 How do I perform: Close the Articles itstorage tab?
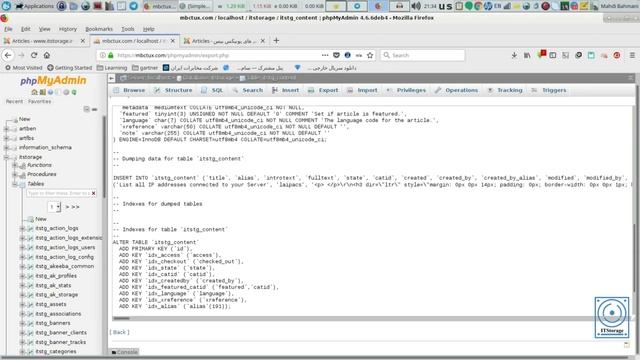[x=82, y=41]
